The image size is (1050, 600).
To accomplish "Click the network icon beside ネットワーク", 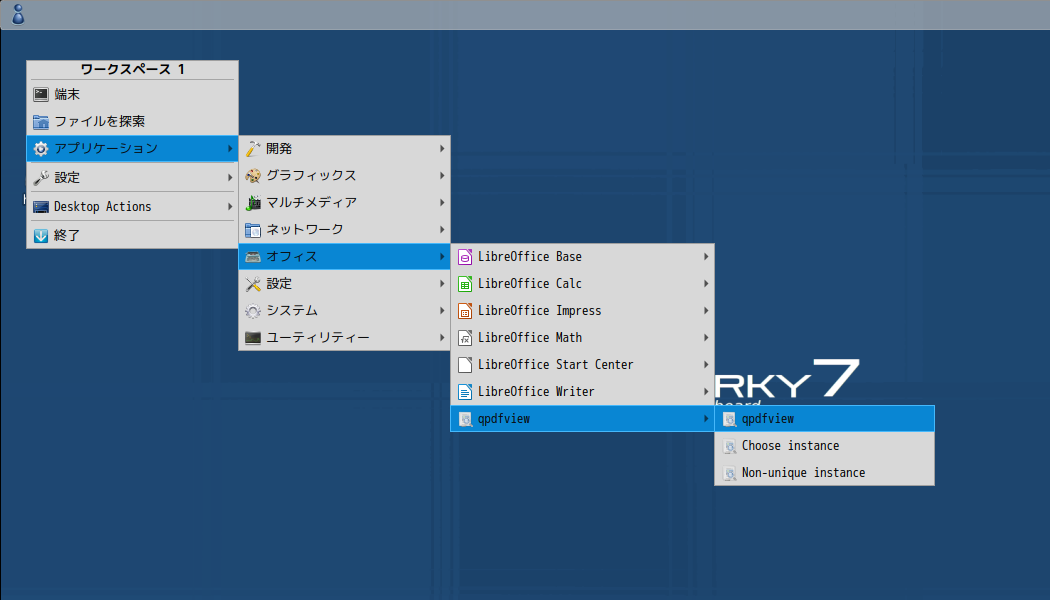I will 252,230.
